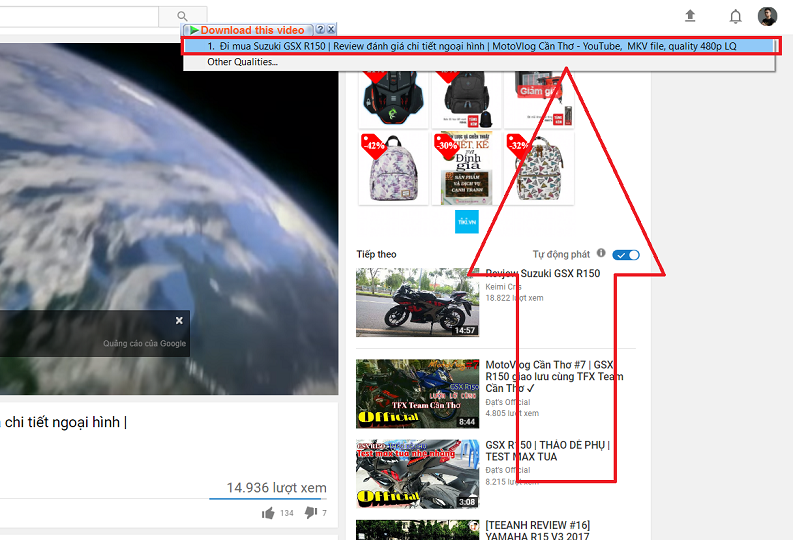This screenshot has height=540, width=793.
Task: Click the autoplay info icon
Action: (601, 253)
